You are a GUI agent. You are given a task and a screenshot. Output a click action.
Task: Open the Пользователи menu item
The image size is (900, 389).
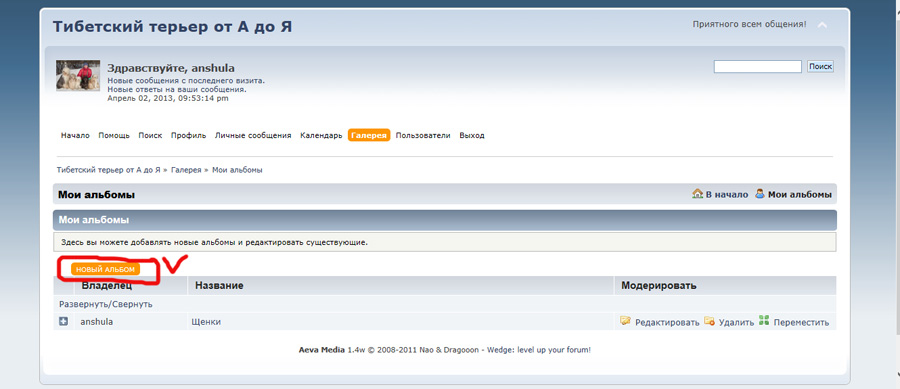(x=423, y=135)
